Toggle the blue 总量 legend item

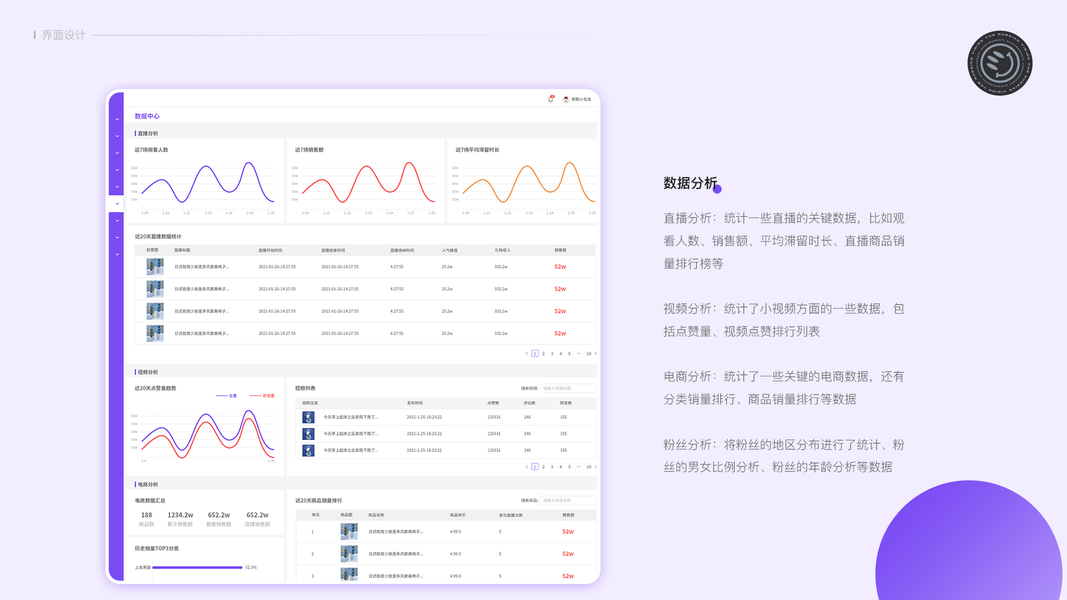pos(227,395)
